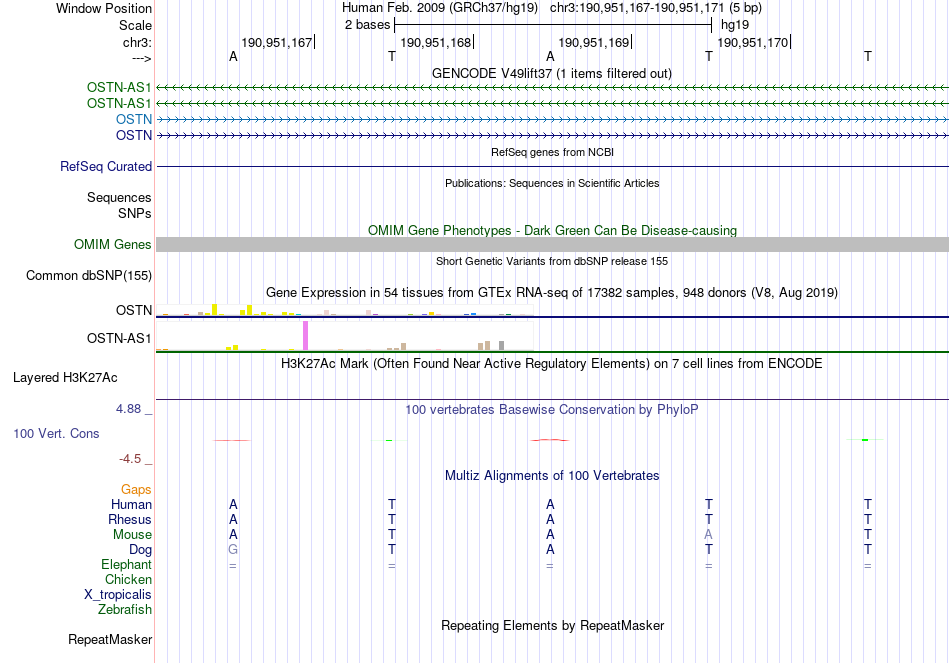Click the 4.88 PhyloP upper scale value
Viewport: 950px width, 663px height.
[x=128, y=409]
